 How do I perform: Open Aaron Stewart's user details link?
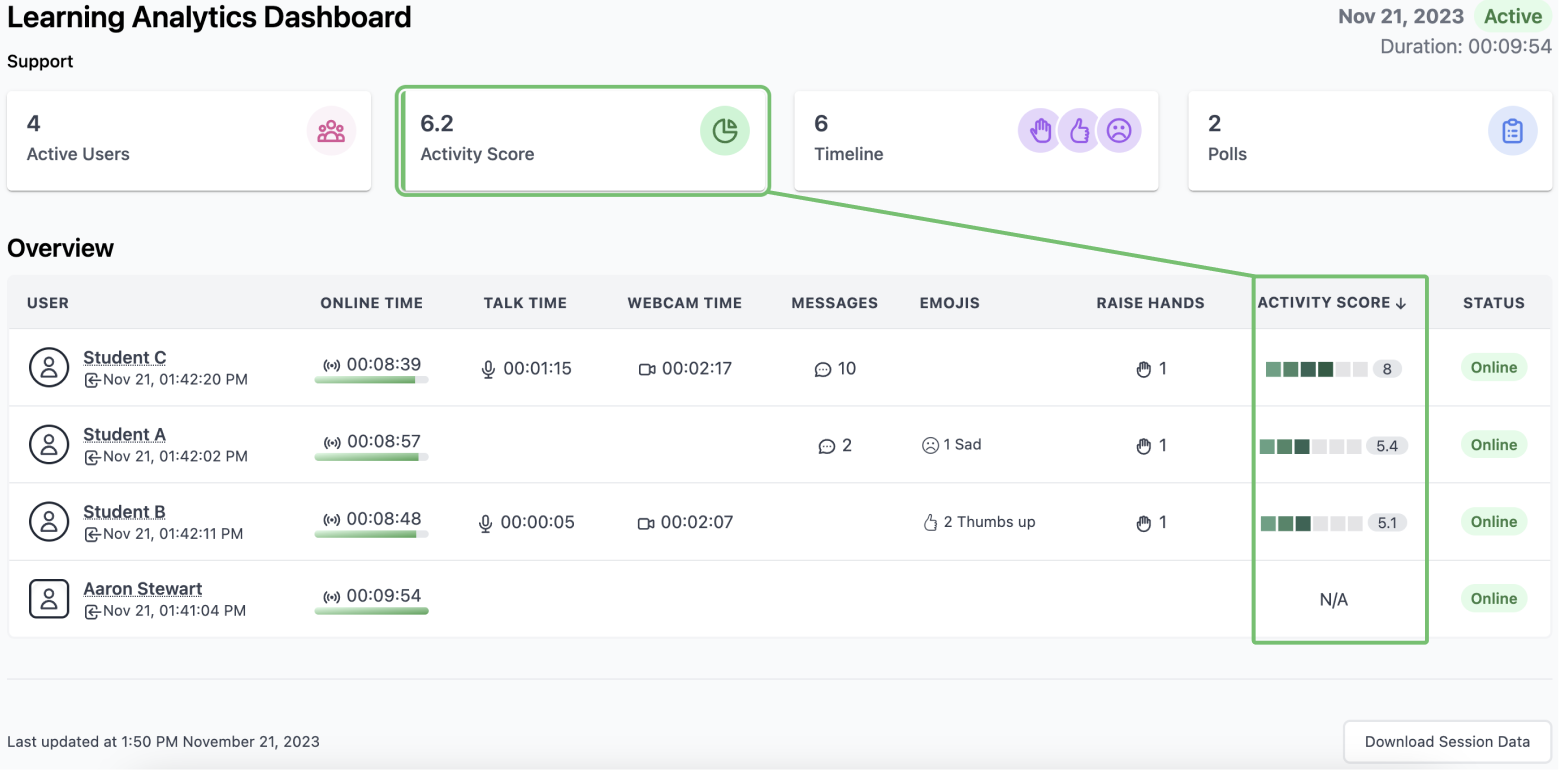(x=142, y=588)
